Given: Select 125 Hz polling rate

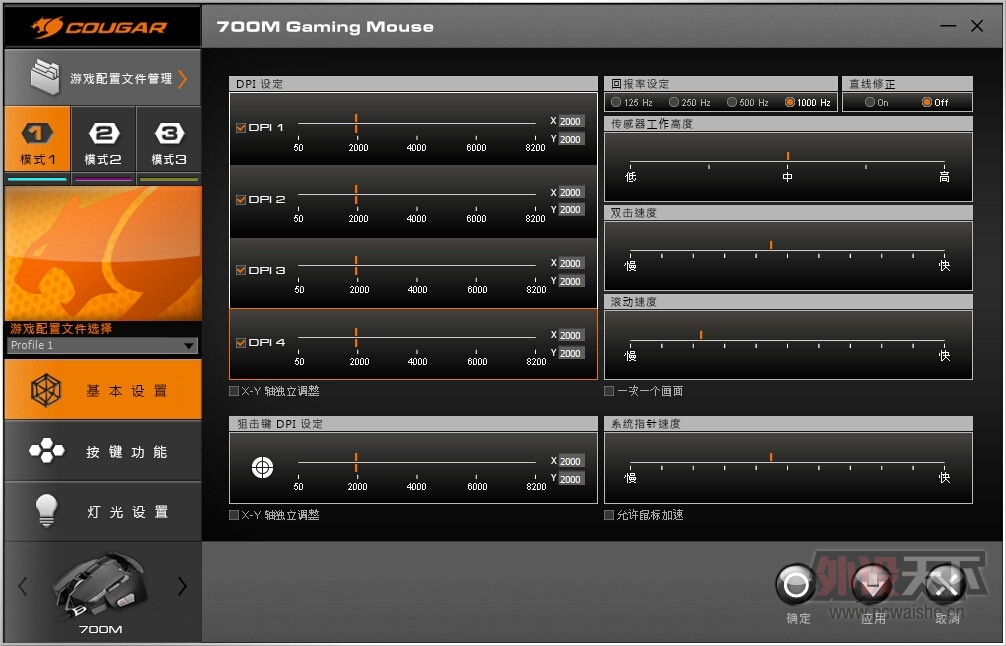Looking at the screenshot, I should click(616, 102).
